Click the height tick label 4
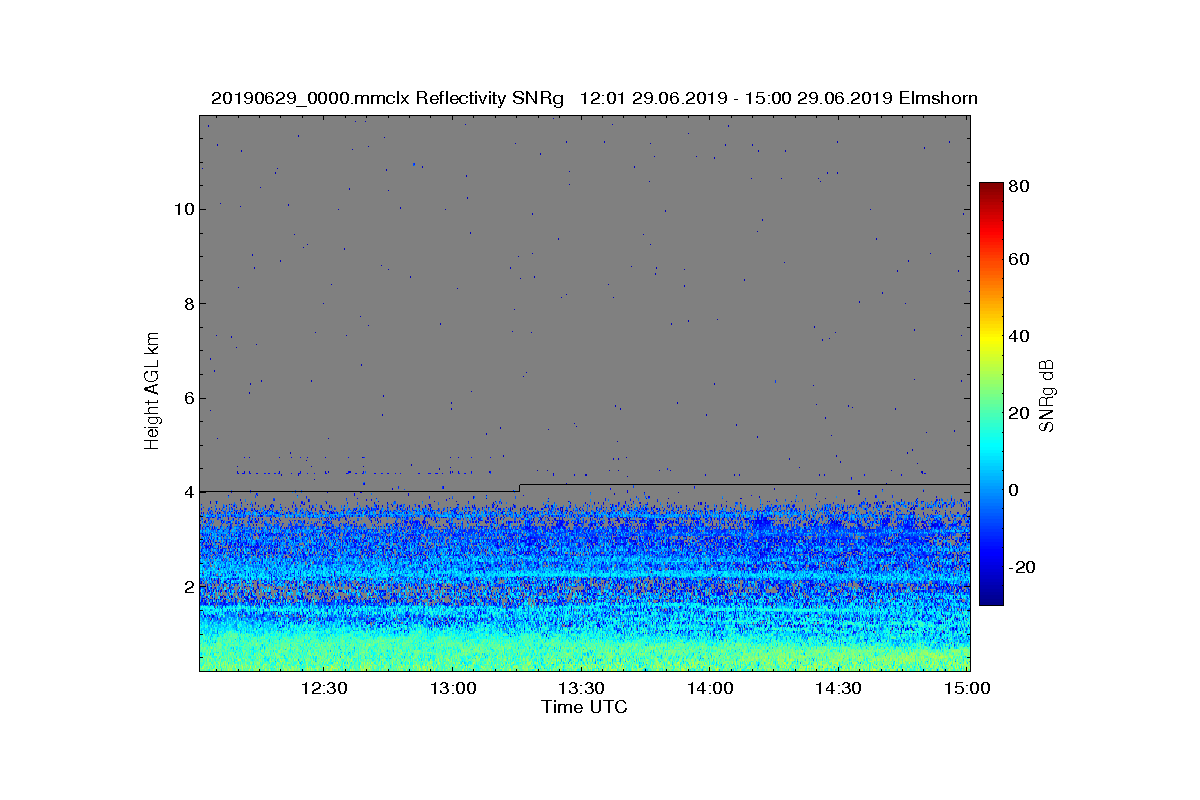The height and width of the screenshot is (800, 1200). click(x=188, y=492)
